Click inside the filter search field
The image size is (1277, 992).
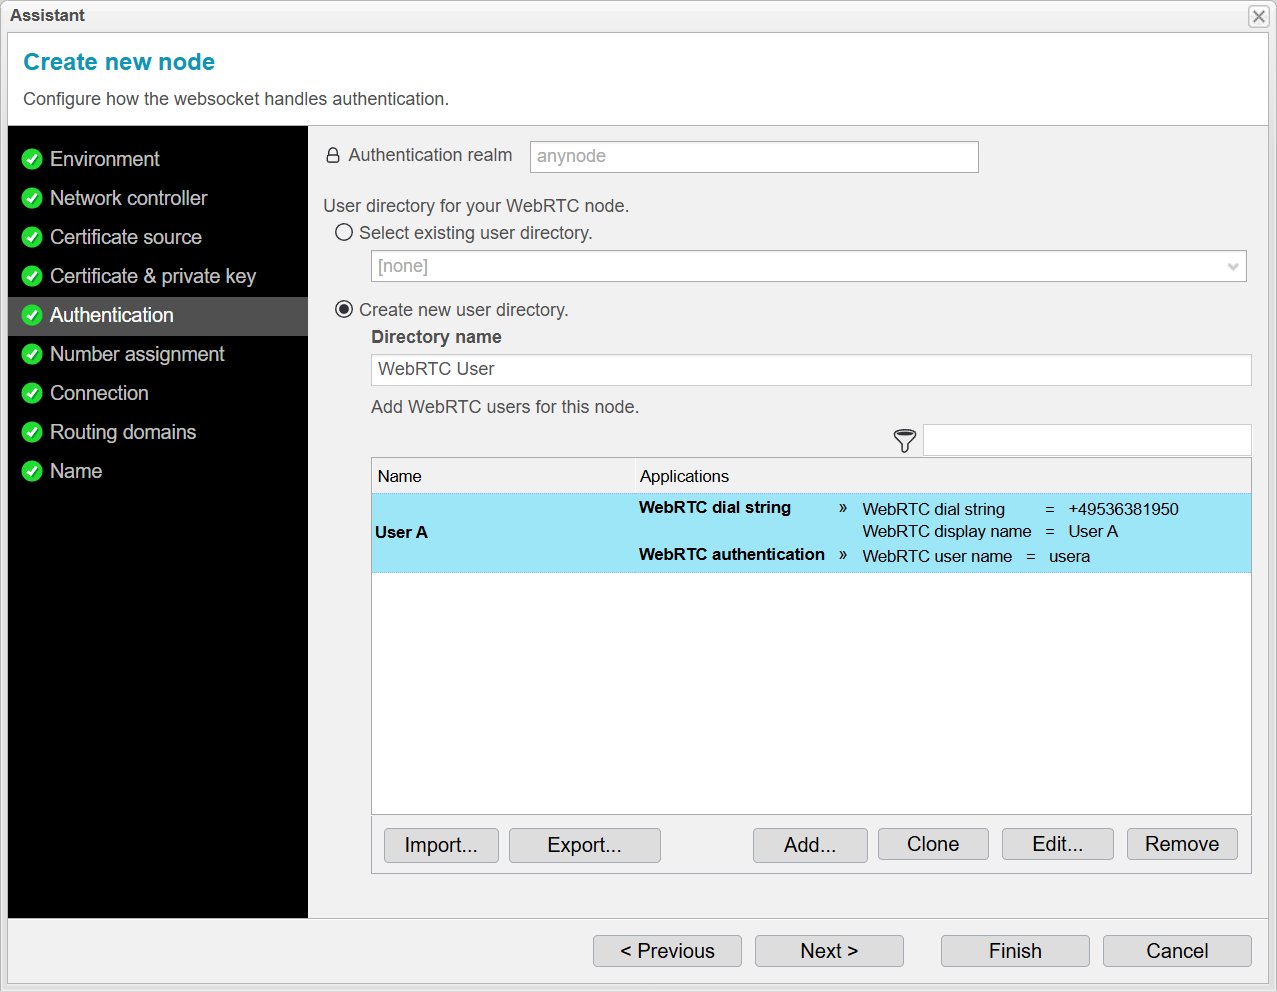[x=1087, y=440]
